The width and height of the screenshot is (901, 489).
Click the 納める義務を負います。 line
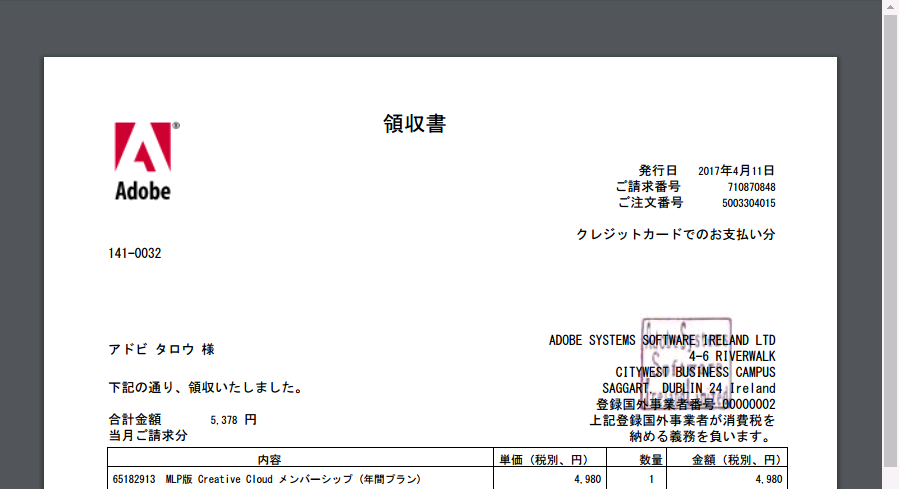[702, 437]
